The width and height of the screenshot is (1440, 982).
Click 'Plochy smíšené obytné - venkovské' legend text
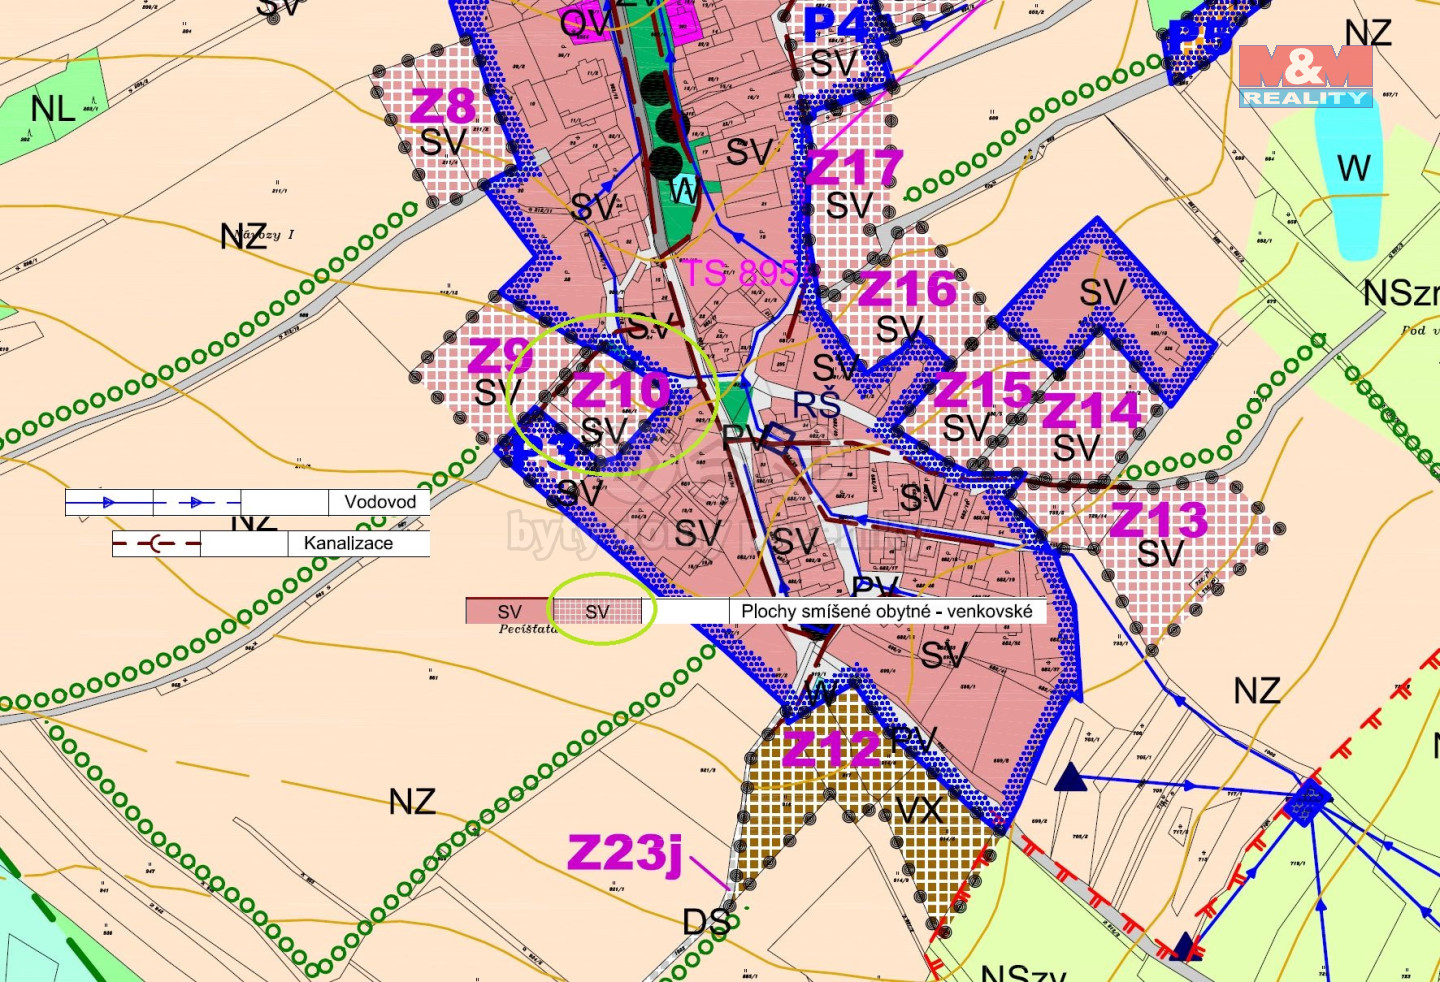886,611
